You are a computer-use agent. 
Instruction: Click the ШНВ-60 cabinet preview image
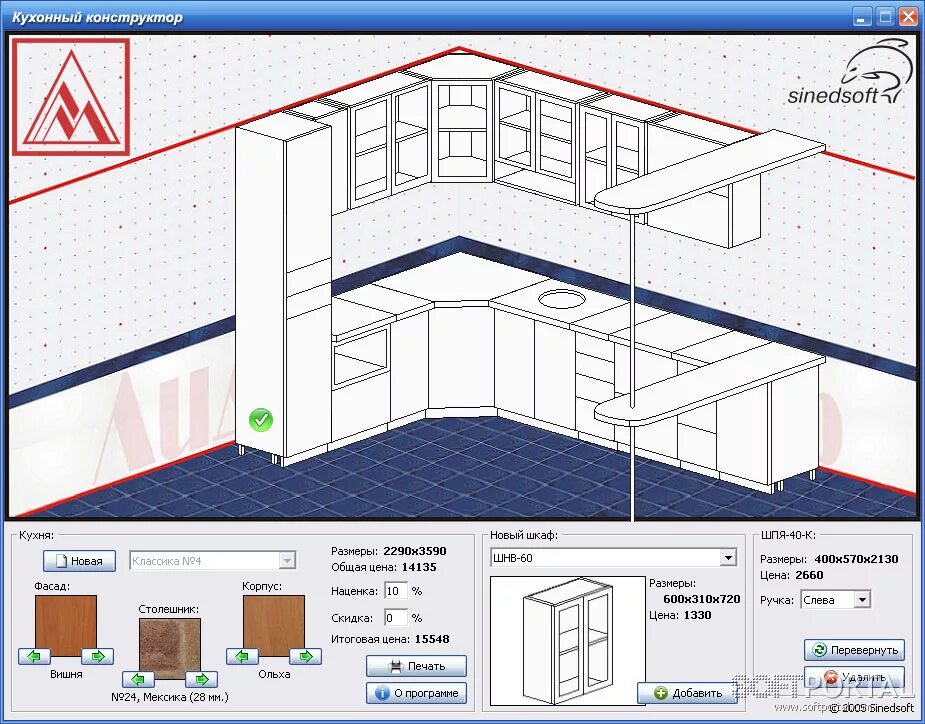pyautogui.click(x=568, y=640)
